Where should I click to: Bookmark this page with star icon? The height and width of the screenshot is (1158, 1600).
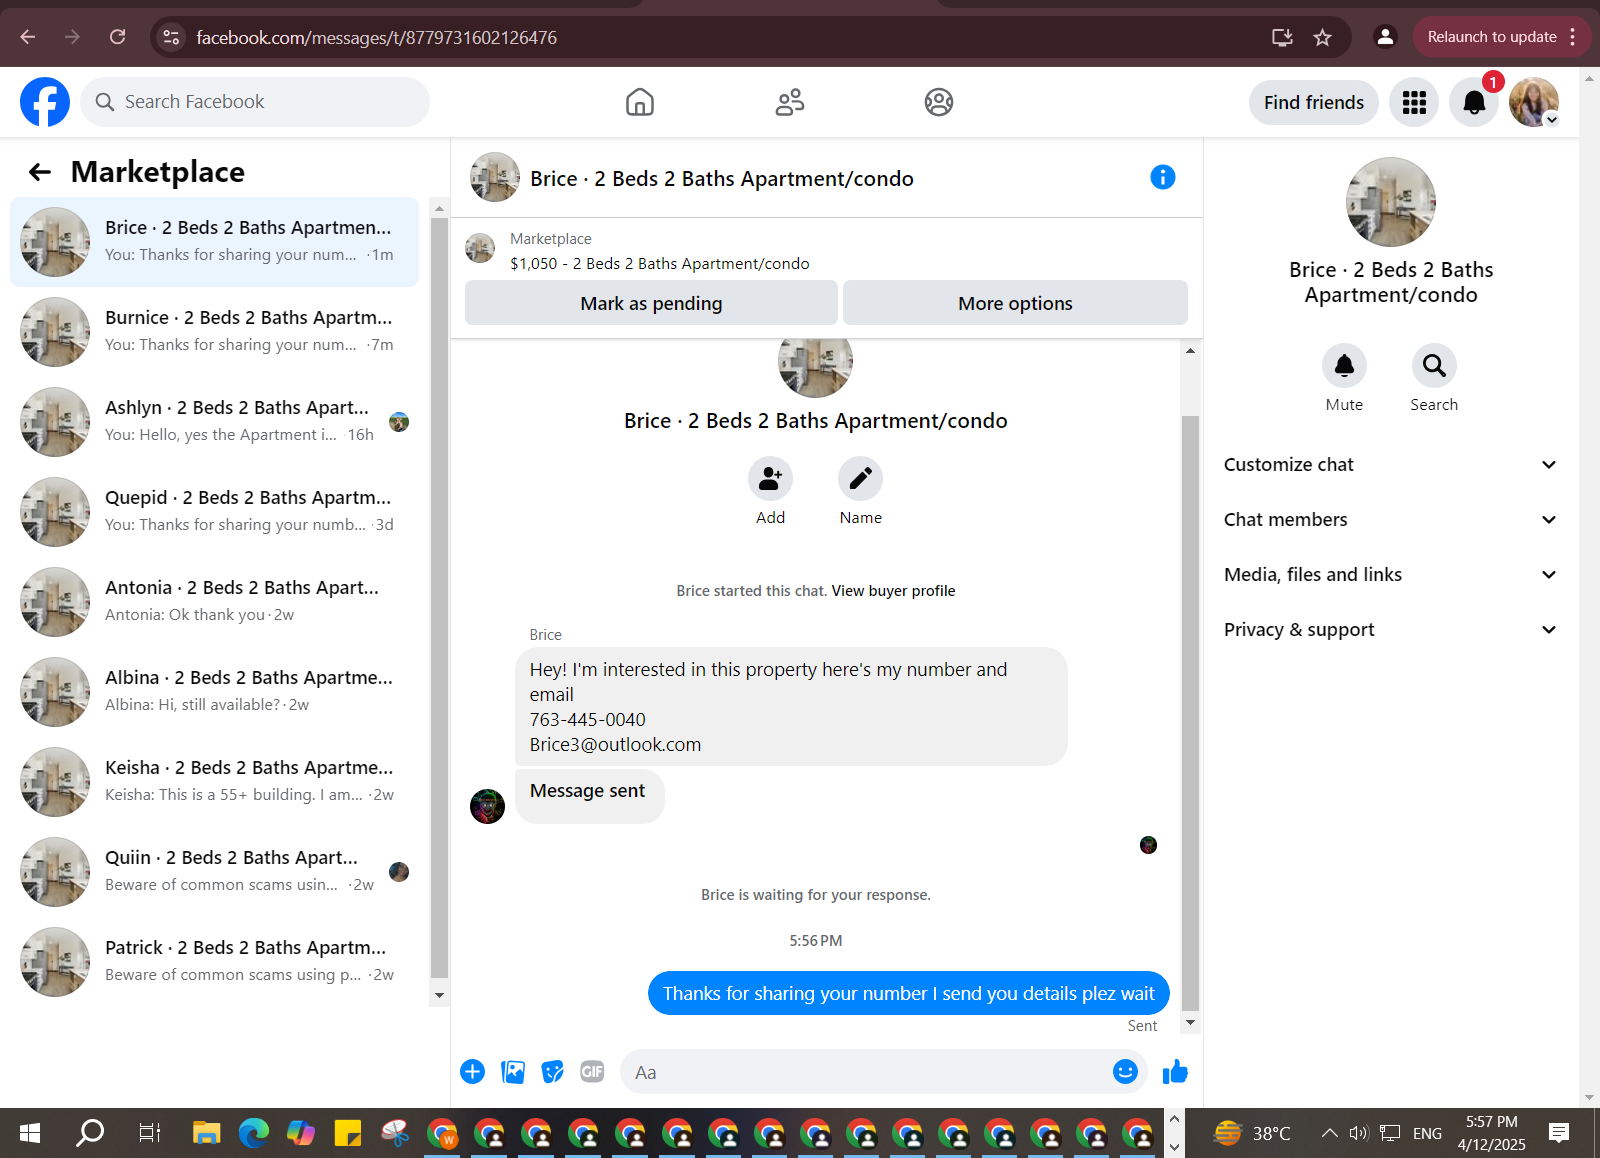(1322, 37)
